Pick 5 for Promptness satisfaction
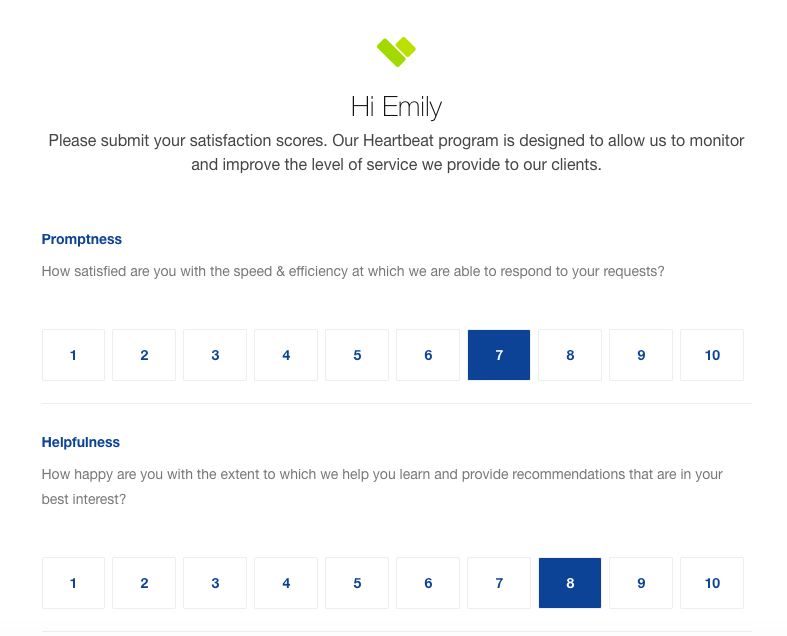 point(357,355)
